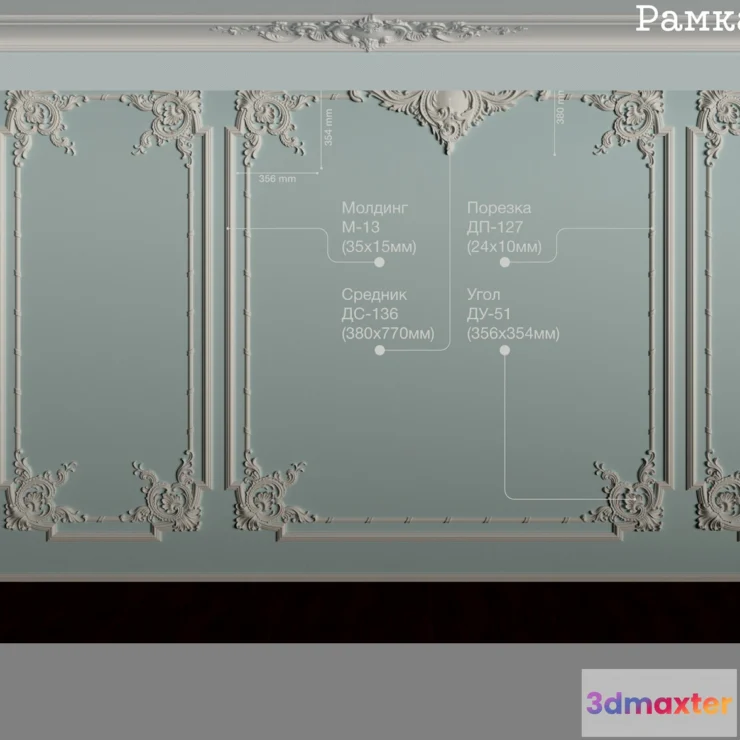Click the '(380x770мм)' dimension text
Image resolution: width=740 pixels, height=740 pixels.
click(388, 334)
